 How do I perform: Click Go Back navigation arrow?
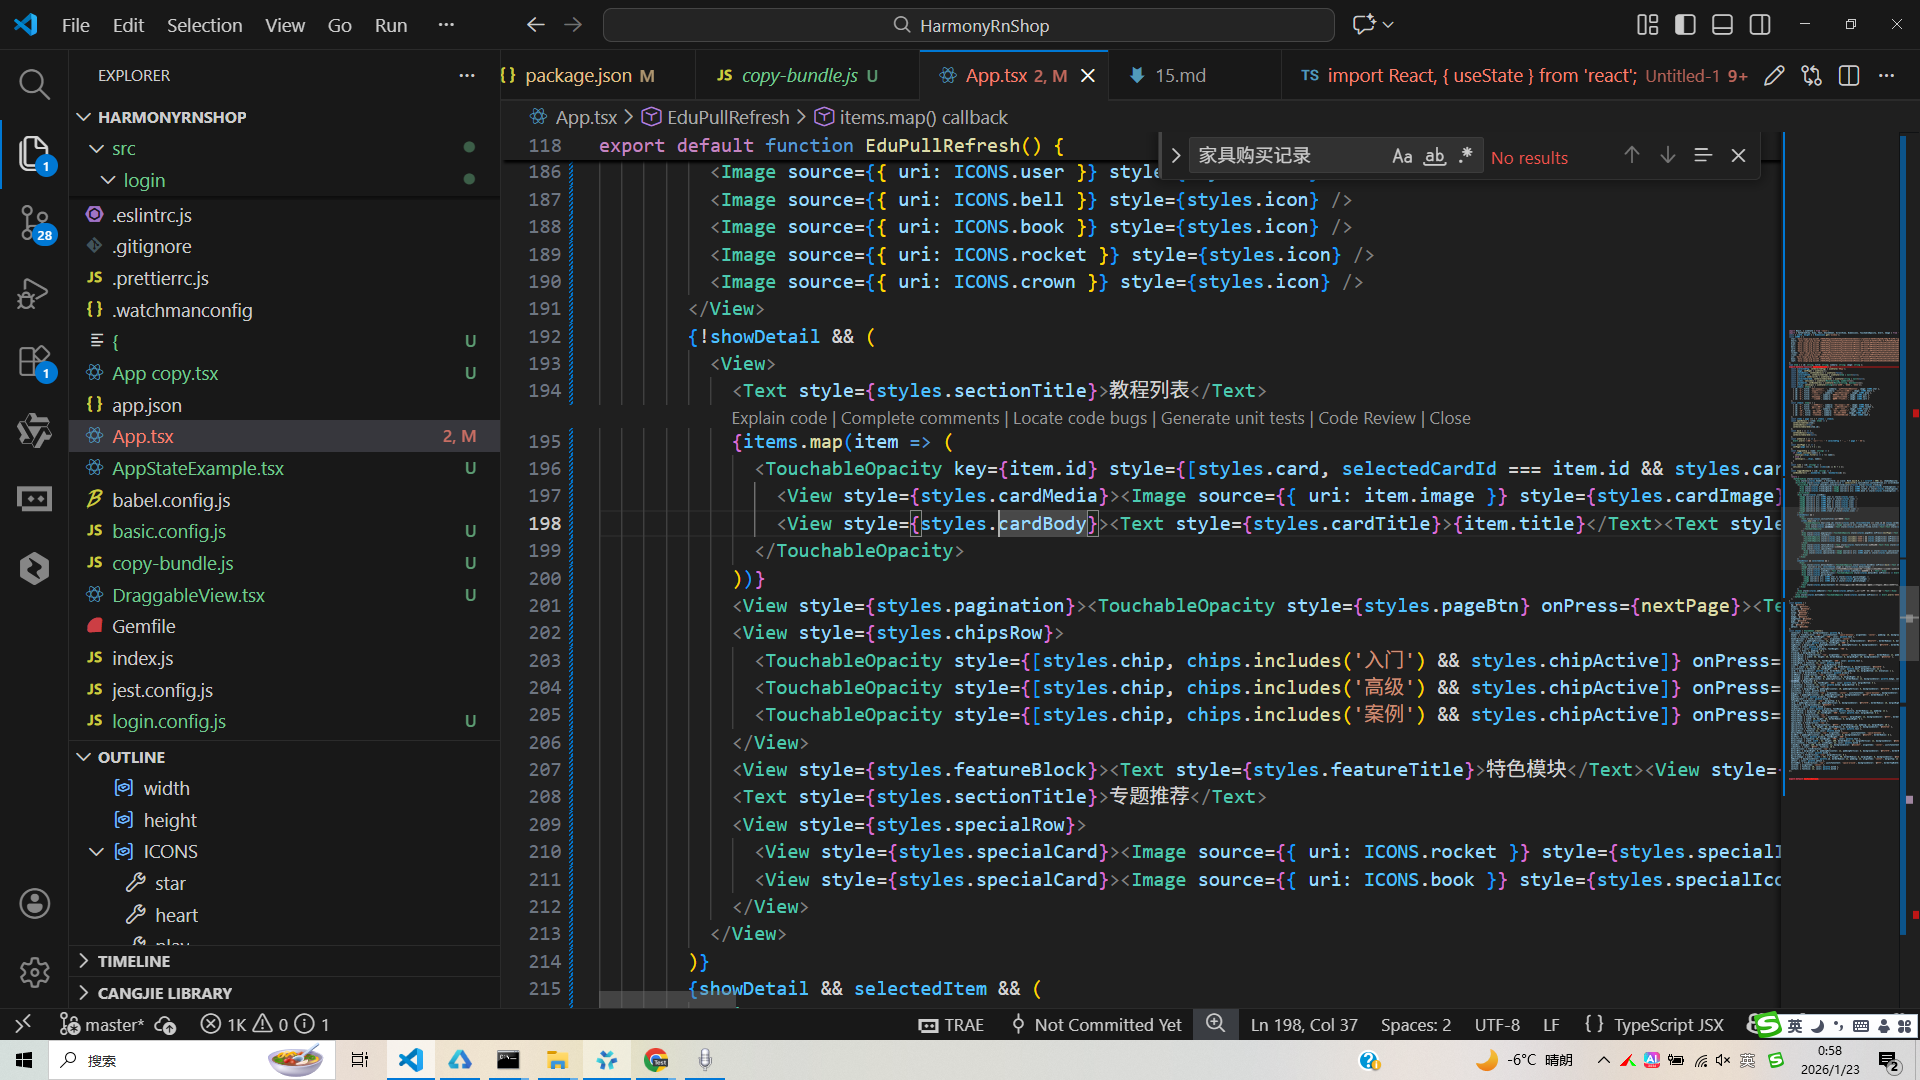click(x=536, y=25)
